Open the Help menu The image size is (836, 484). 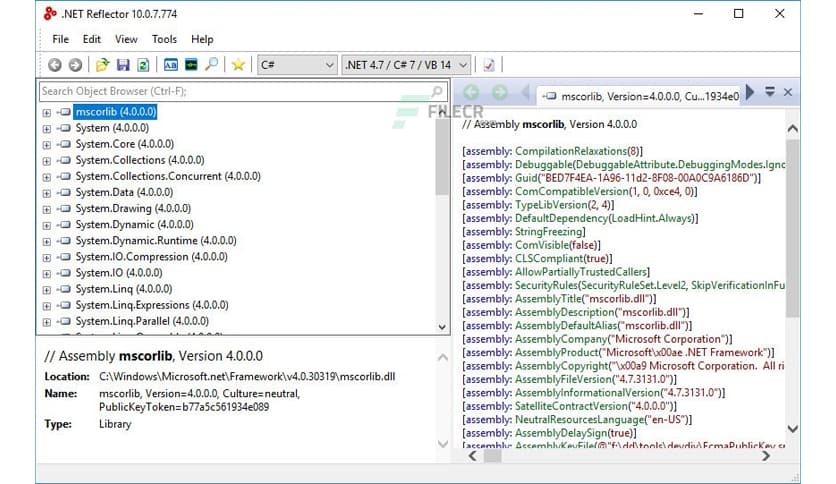[202, 39]
